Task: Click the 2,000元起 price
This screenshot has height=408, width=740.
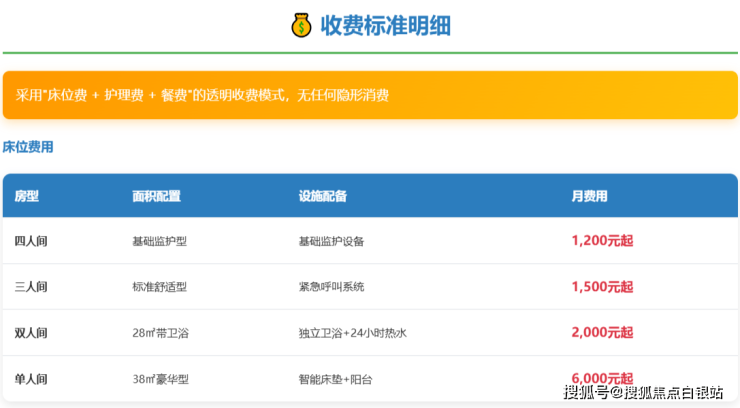Action: point(602,333)
